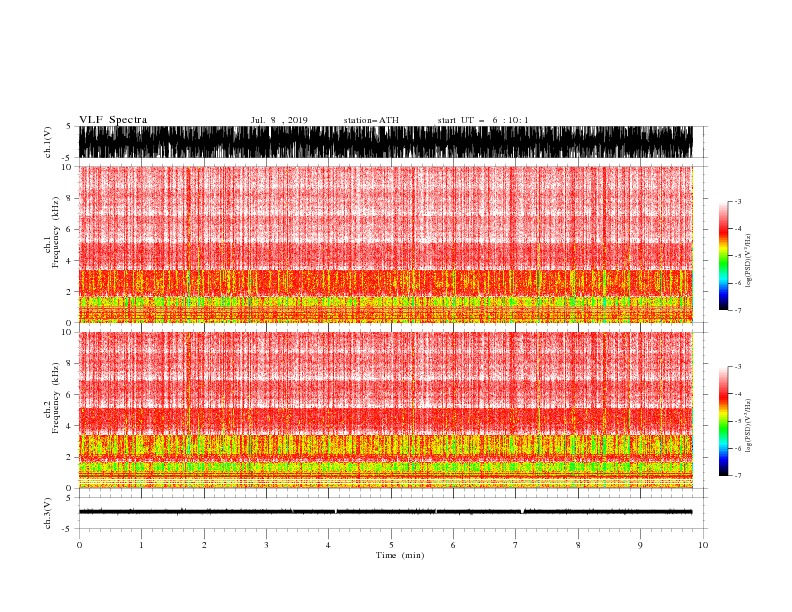Click the "station=ATH" header text
This screenshot has height=612, width=792.
point(371,120)
